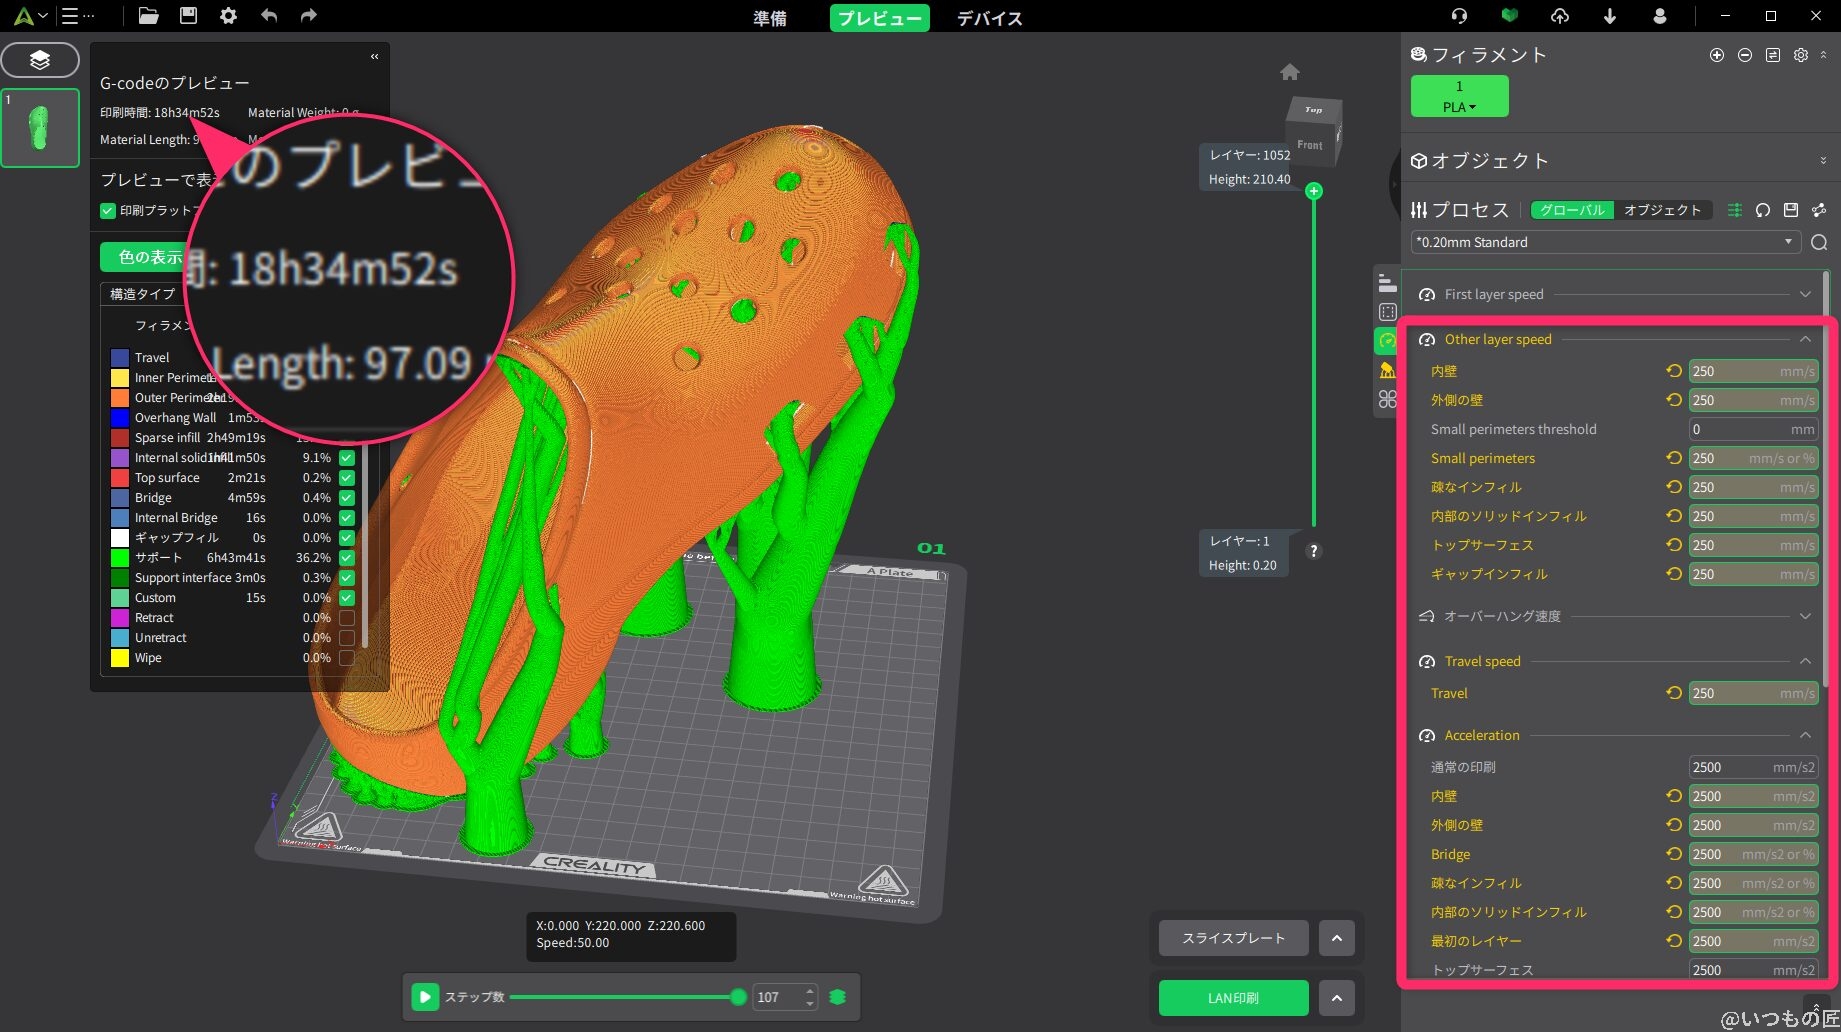Remove a filament with the minus icon
Image resolution: width=1841 pixels, height=1032 pixels.
pos(1744,55)
